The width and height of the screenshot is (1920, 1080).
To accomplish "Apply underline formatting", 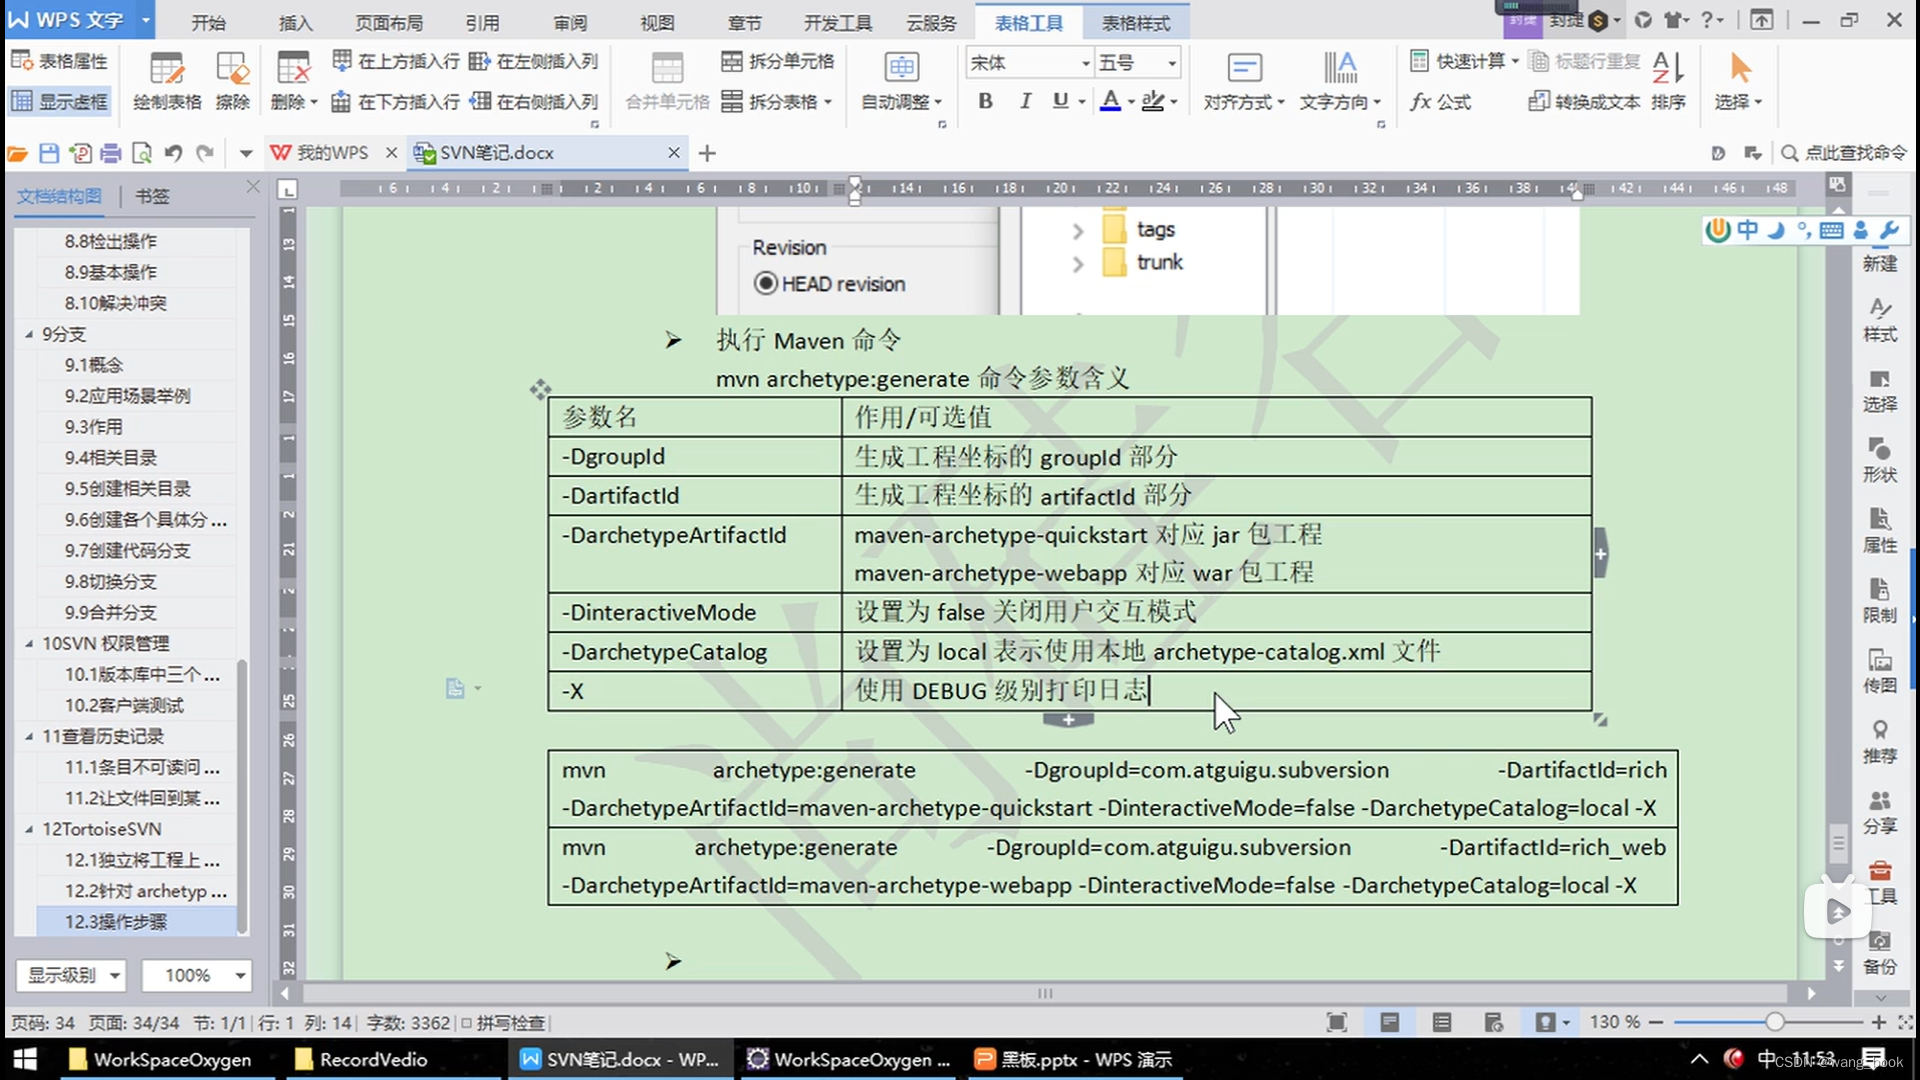I will coord(1061,101).
